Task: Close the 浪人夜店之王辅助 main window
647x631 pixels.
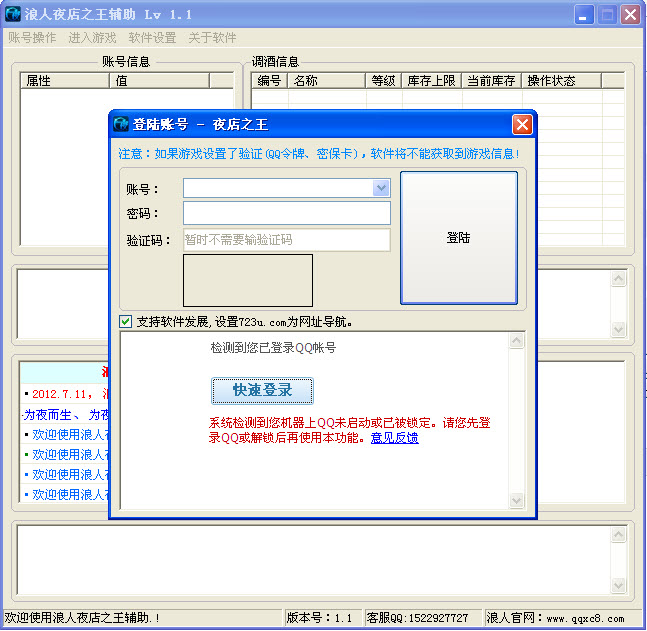Action: pyautogui.click(x=630, y=15)
